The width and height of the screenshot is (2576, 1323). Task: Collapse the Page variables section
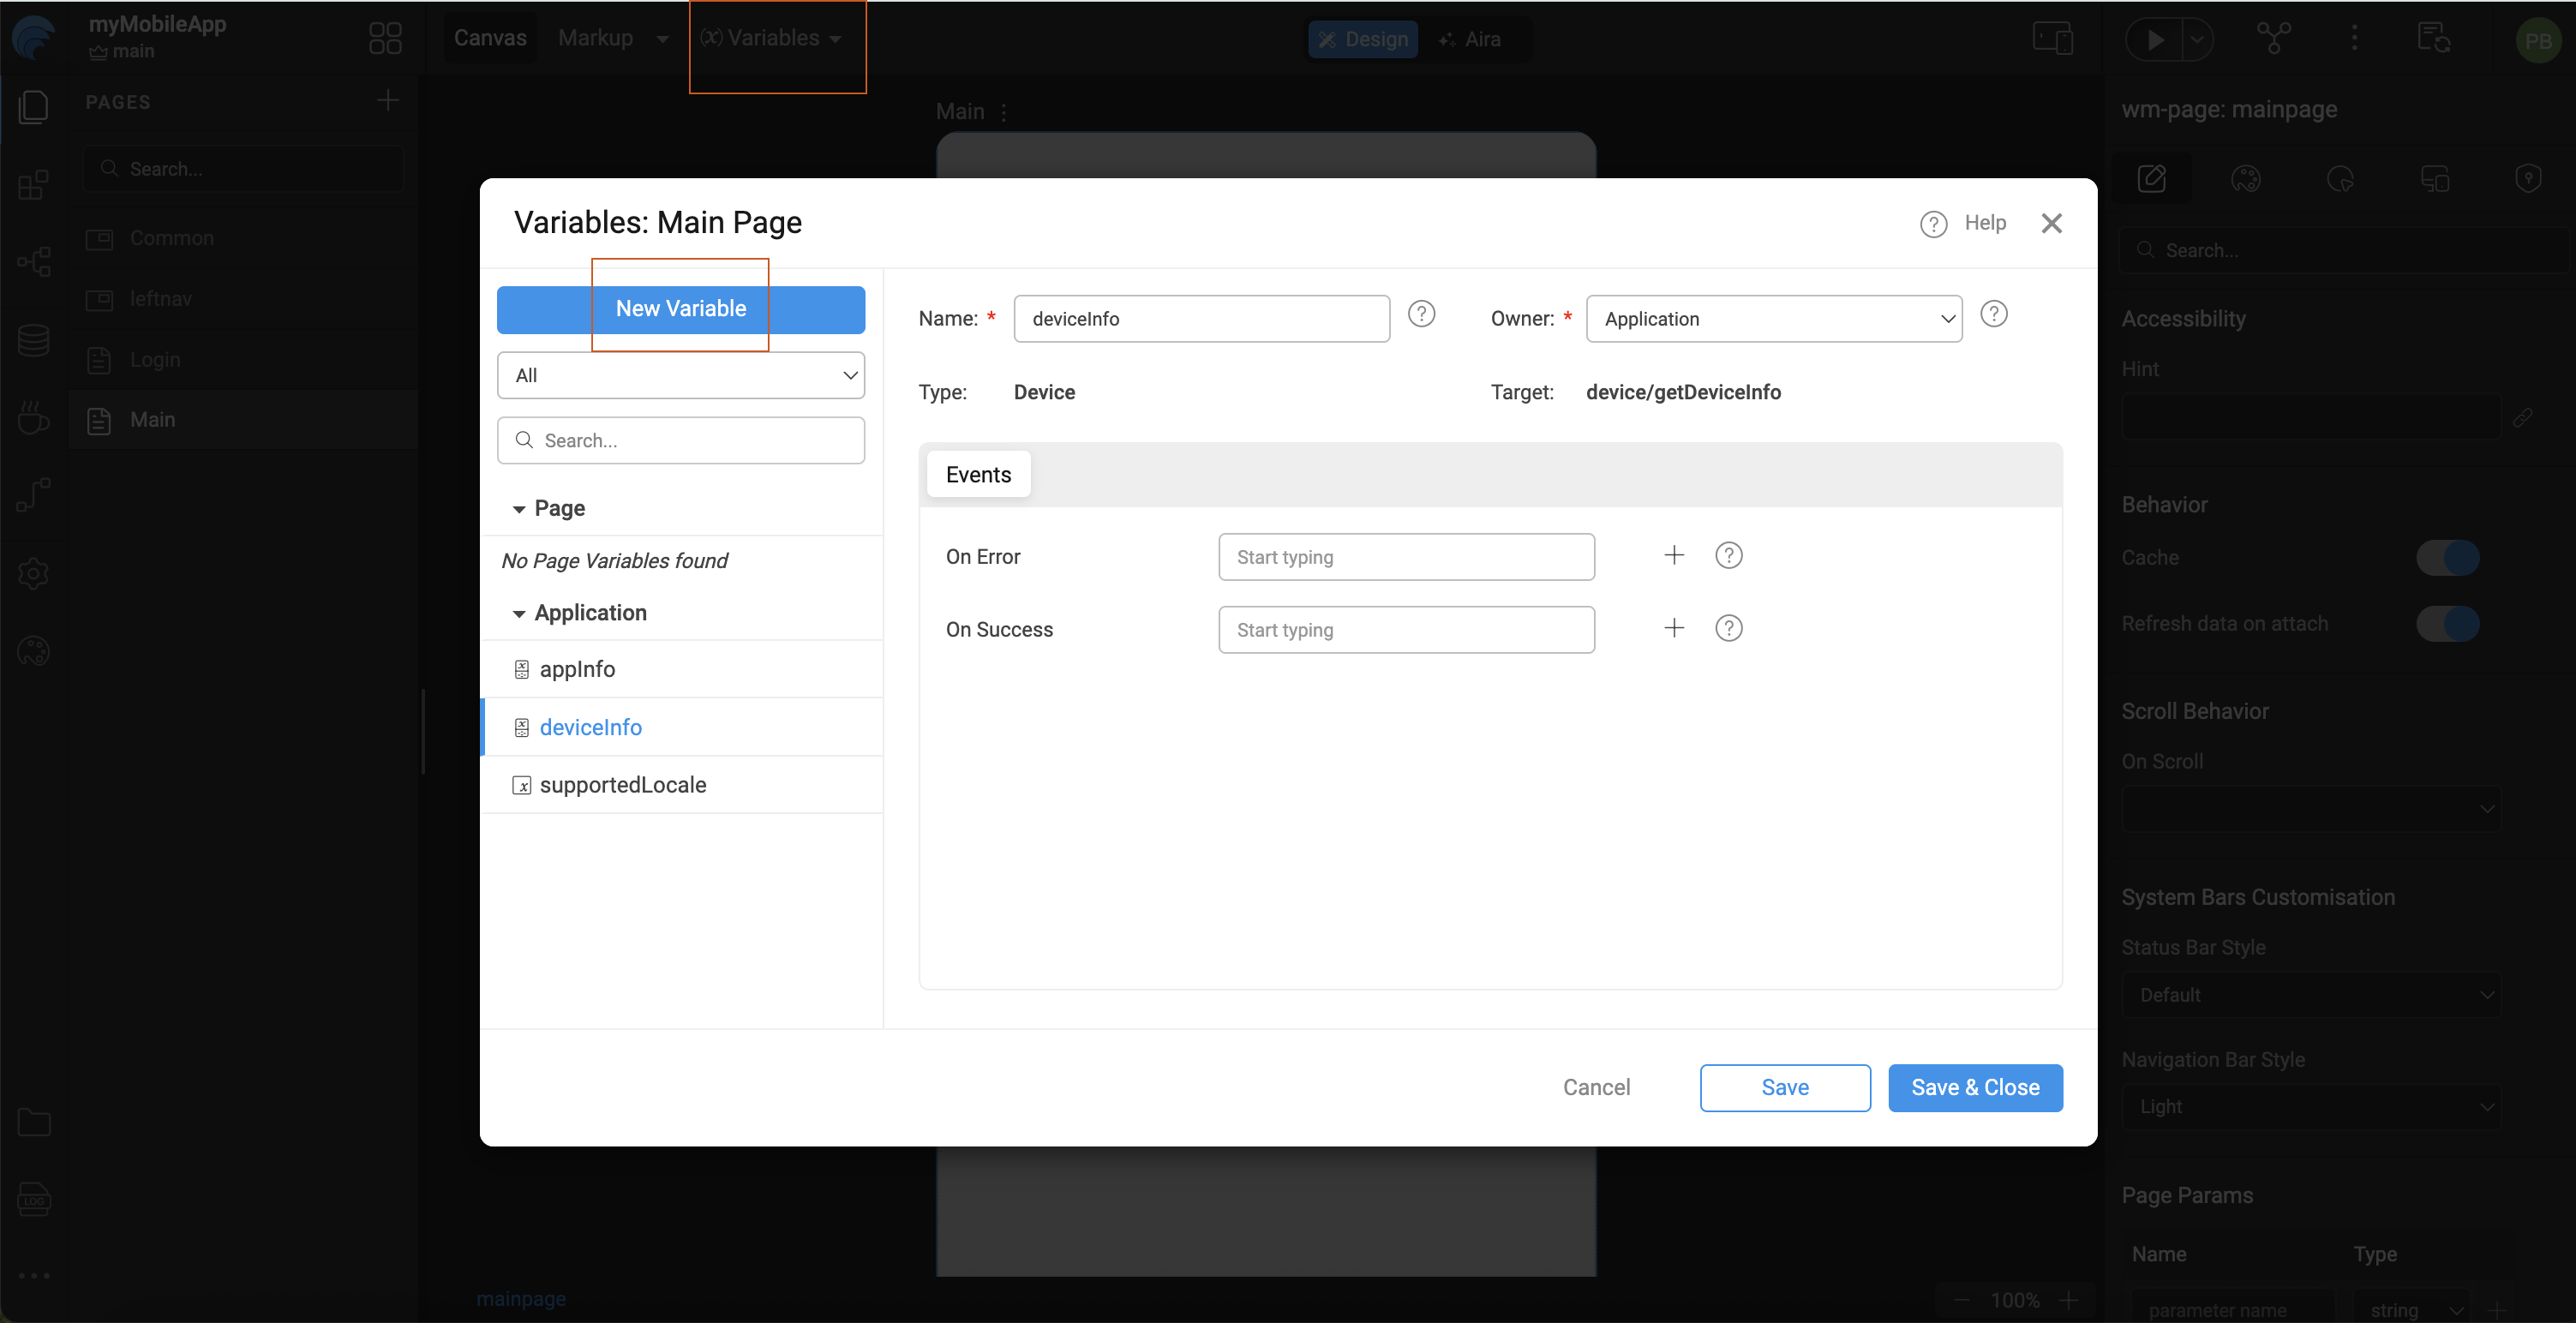point(519,509)
